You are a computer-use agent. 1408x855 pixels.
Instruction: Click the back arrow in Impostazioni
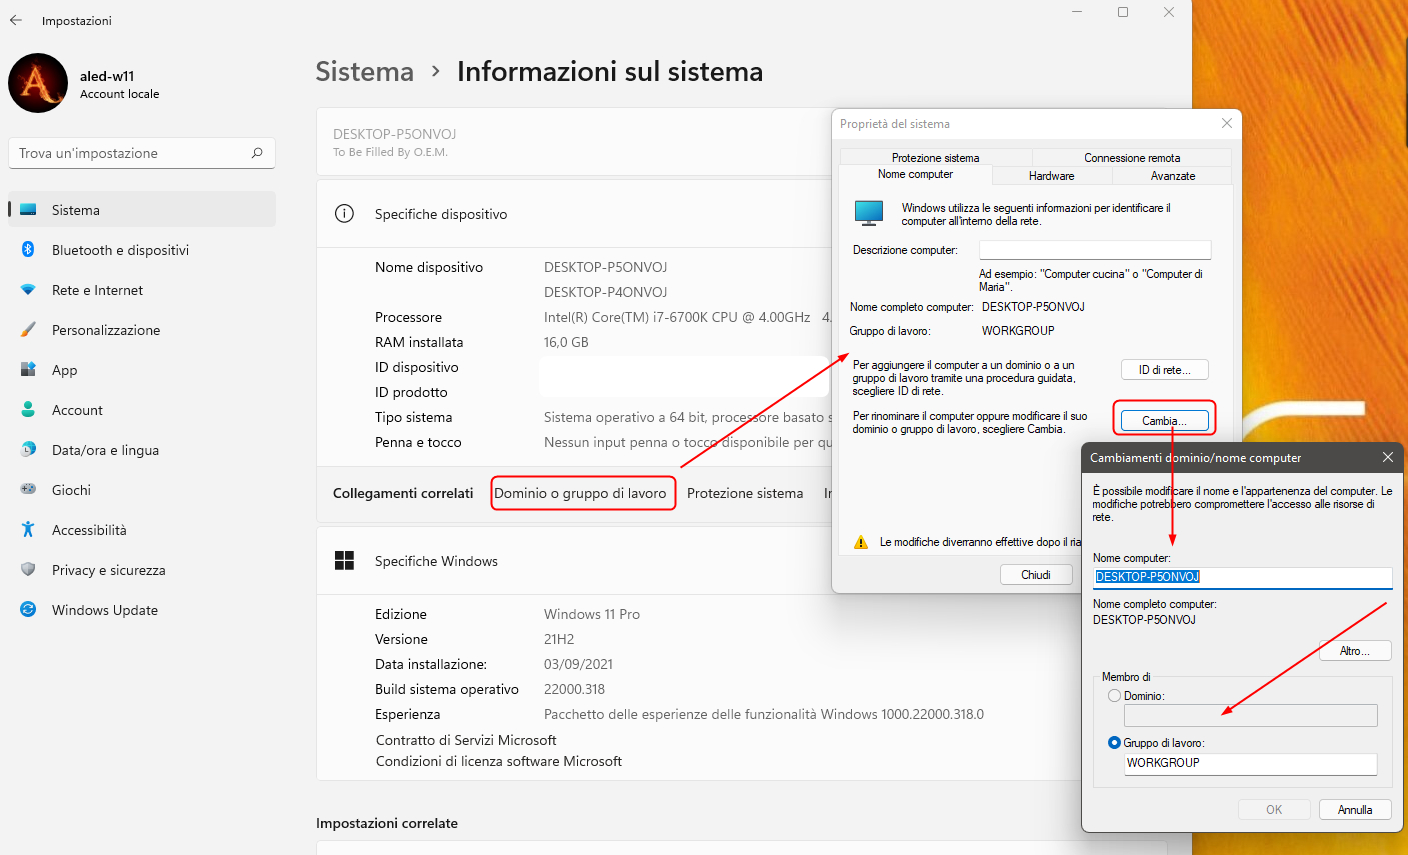coord(16,20)
